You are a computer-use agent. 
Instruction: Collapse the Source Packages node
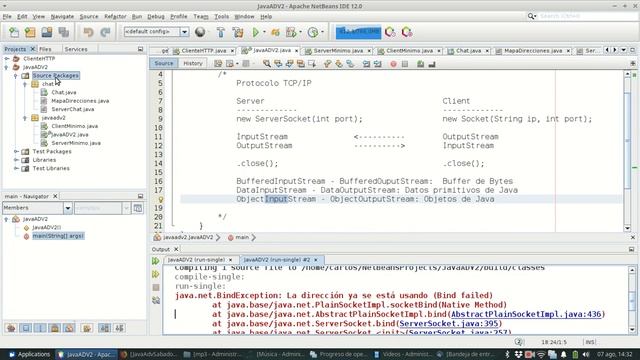coord(16,76)
